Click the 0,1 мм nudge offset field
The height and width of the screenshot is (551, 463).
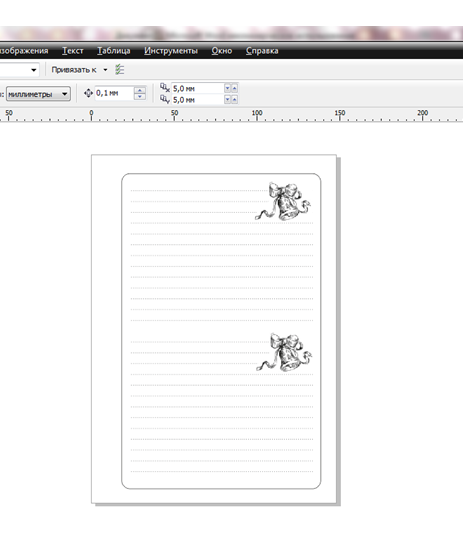click(114, 93)
